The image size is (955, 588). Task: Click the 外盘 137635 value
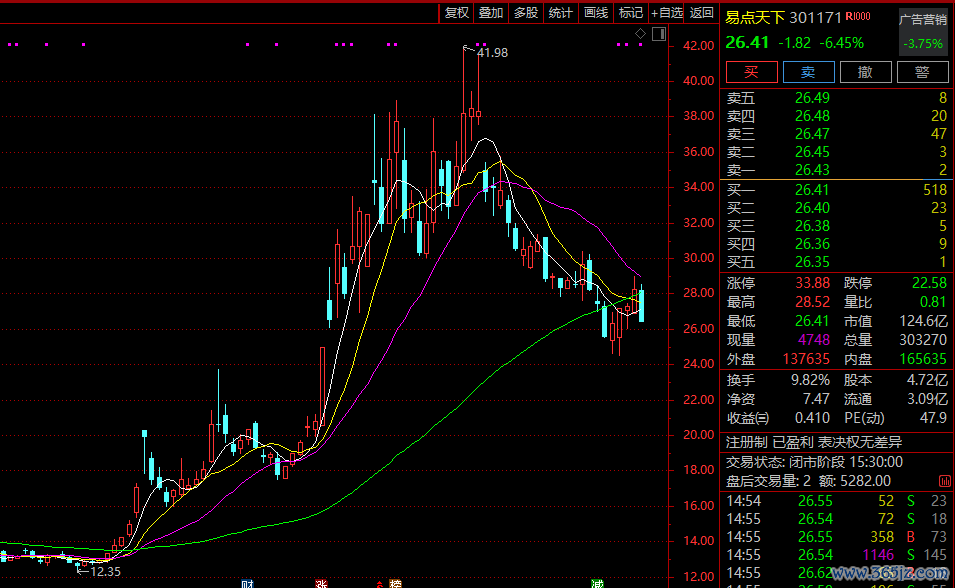point(806,360)
